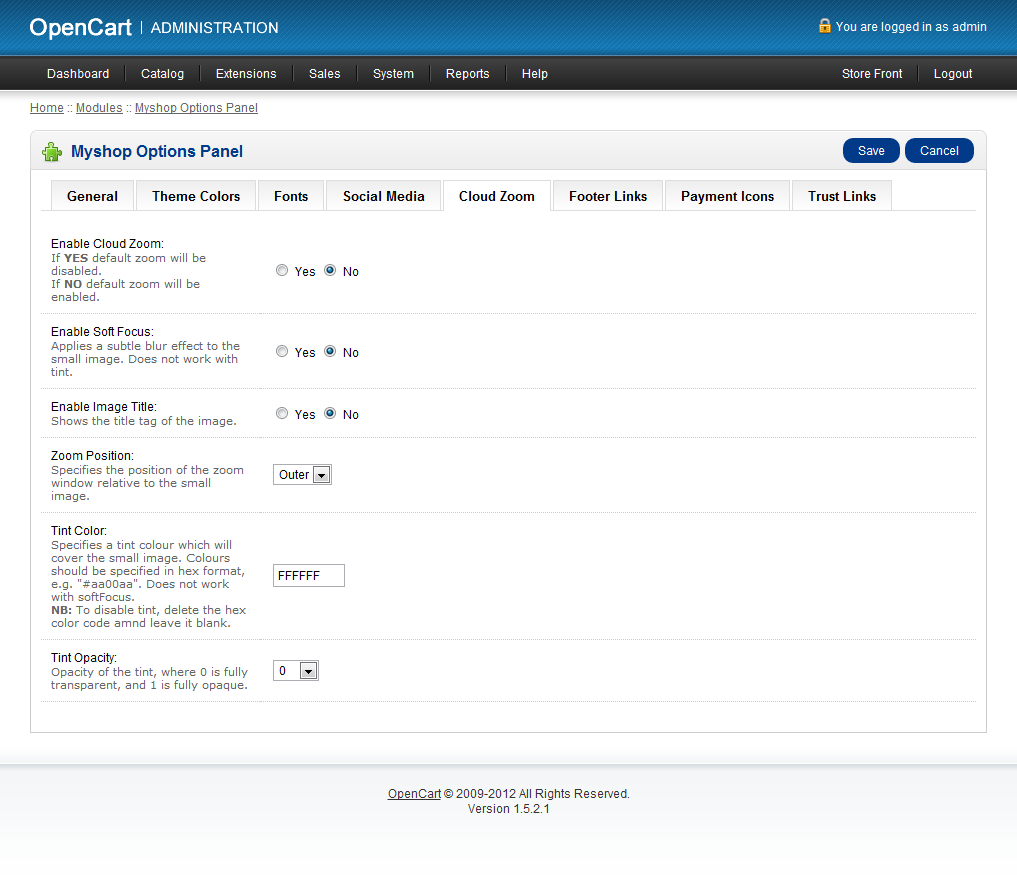This screenshot has height=876, width=1017.
Task: Select Yes for Enable Soft Focus
Action: [281, 351]
